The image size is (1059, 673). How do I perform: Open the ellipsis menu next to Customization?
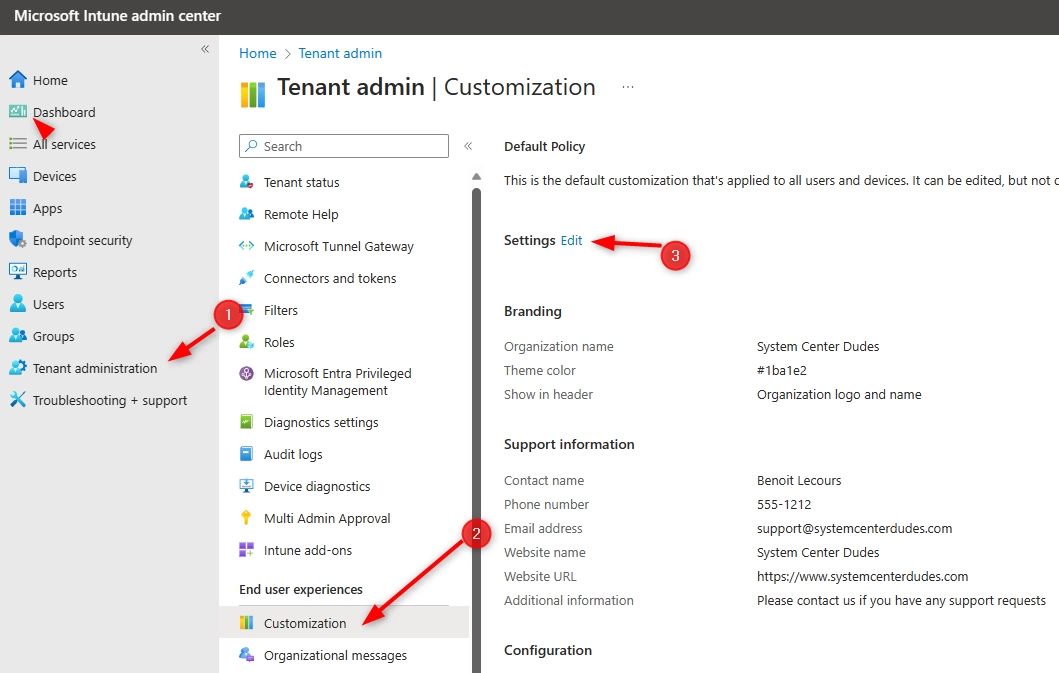pyautogui.click(x=628, y=87)
